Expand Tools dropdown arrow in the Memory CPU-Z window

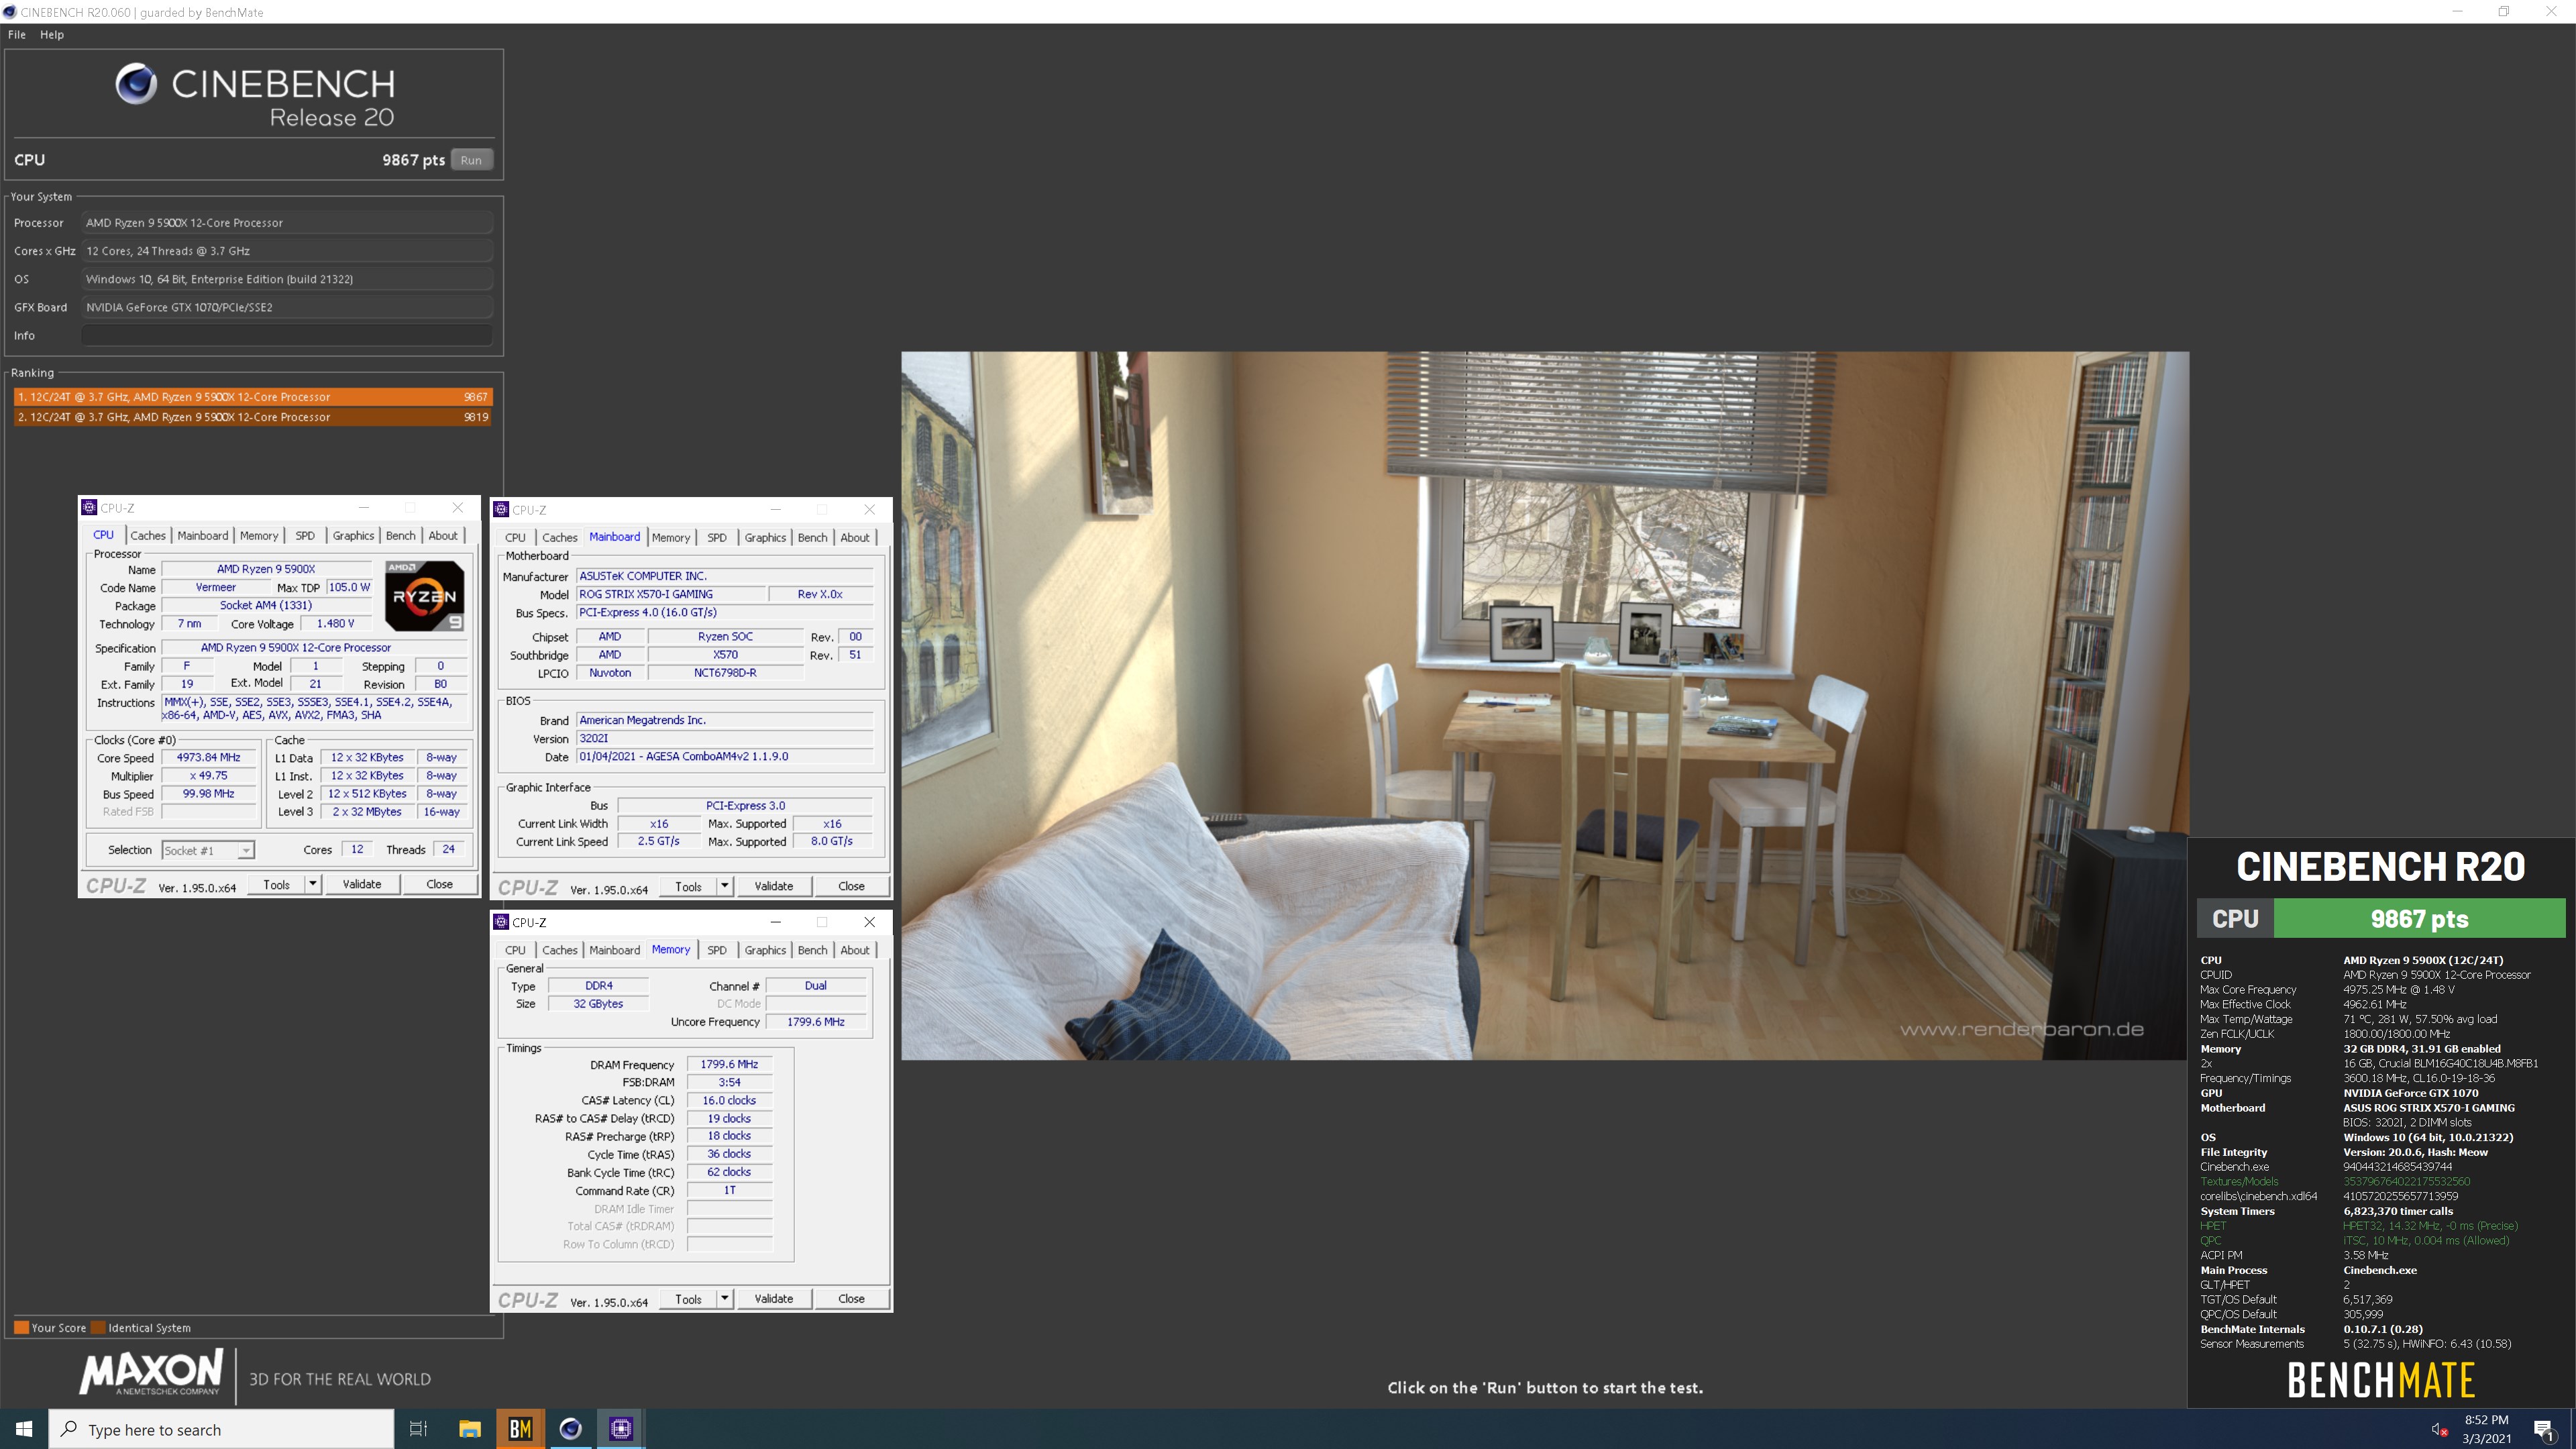pyautogui.click(x=725, y=1299)
